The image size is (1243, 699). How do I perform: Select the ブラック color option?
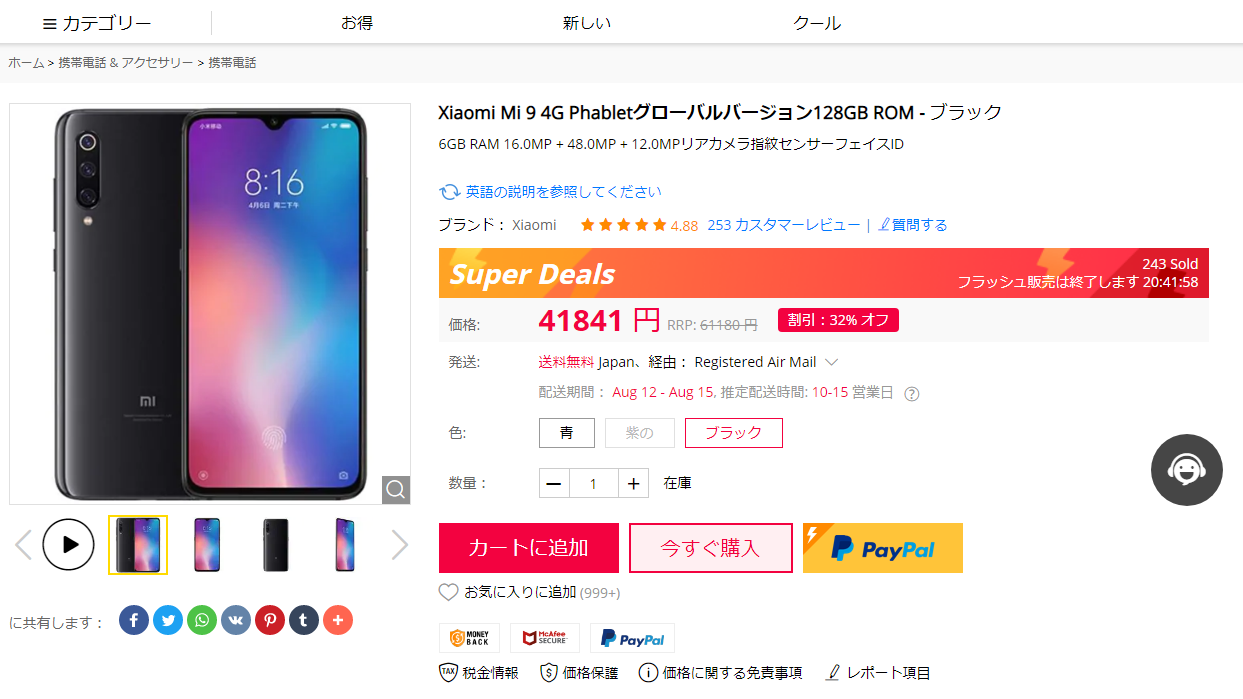coord(734,433)
